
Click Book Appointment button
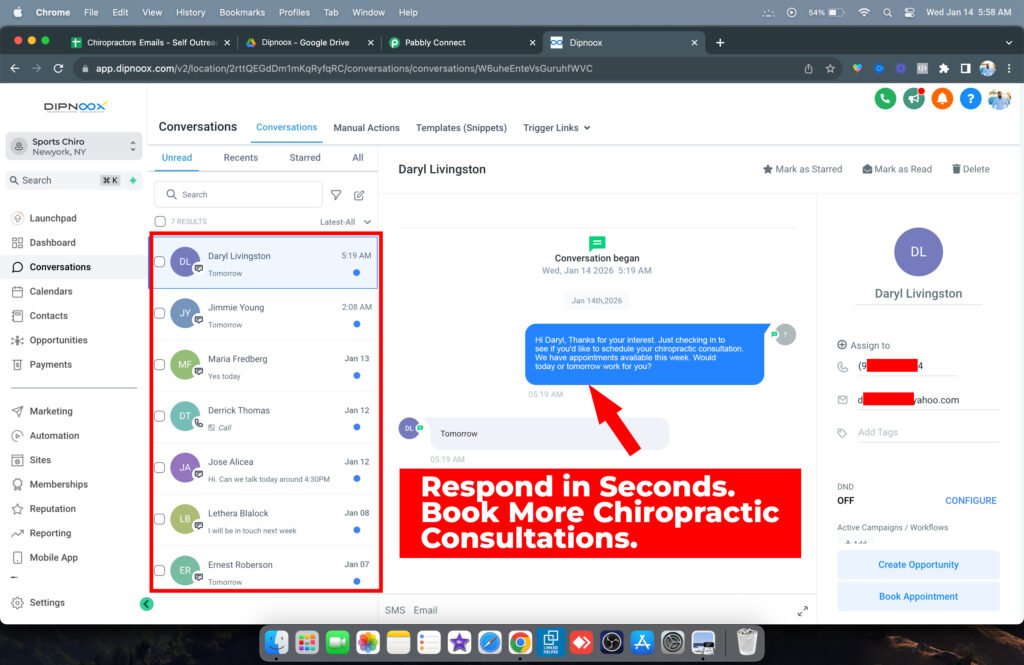[918, 596]
